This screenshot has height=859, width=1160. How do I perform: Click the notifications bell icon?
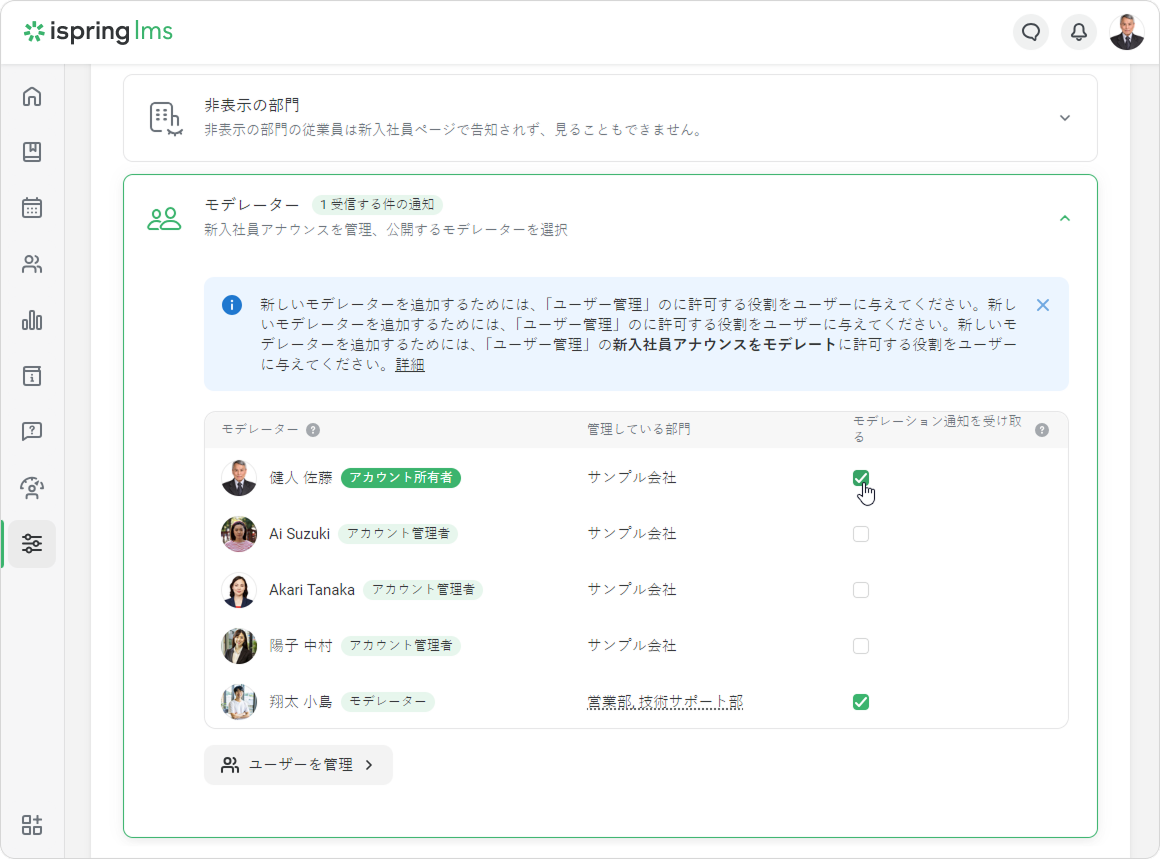point(1079,32)
